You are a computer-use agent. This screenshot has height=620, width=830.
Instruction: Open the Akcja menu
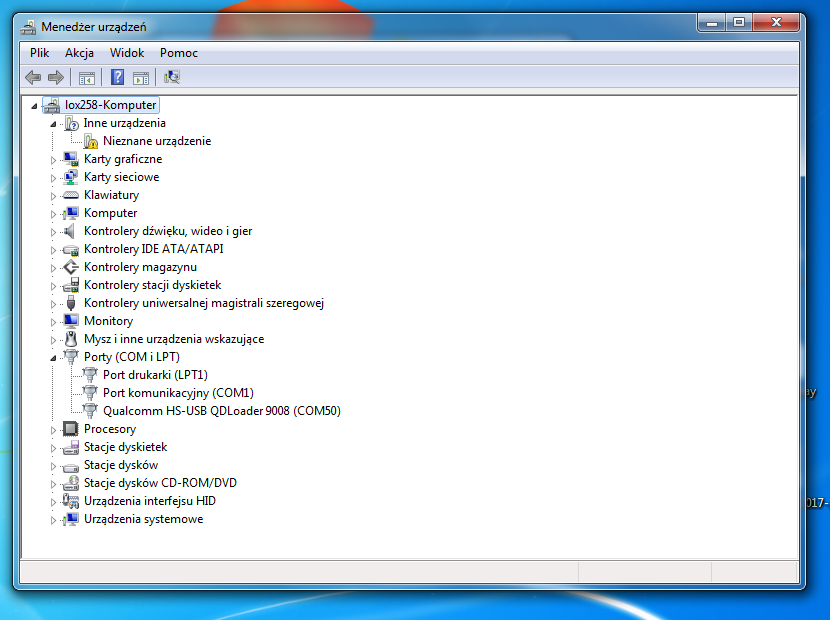click(79, 53)
